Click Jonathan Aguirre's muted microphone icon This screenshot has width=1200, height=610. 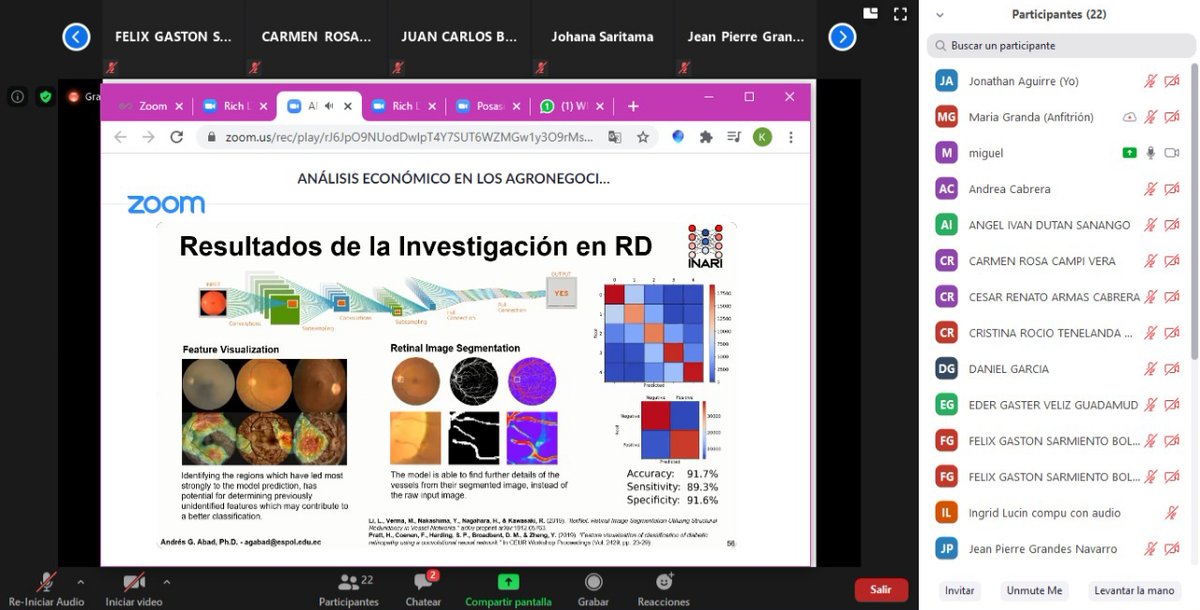tap(1151, 81)
